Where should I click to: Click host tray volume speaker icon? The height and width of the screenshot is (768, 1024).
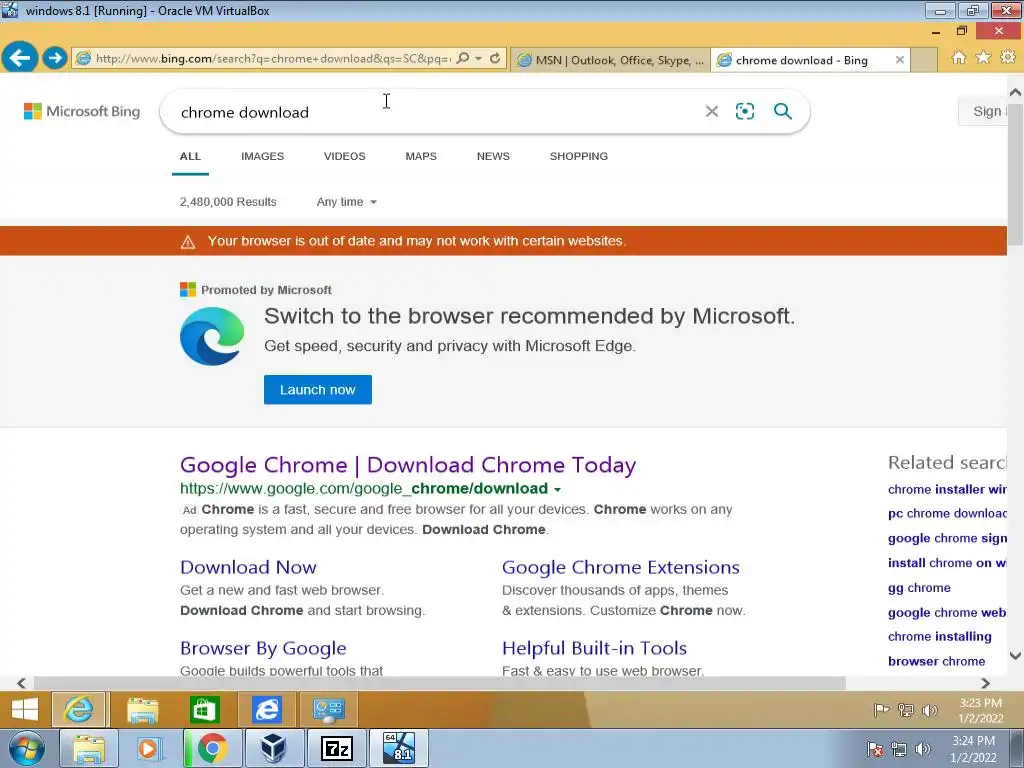pos(923,749)
